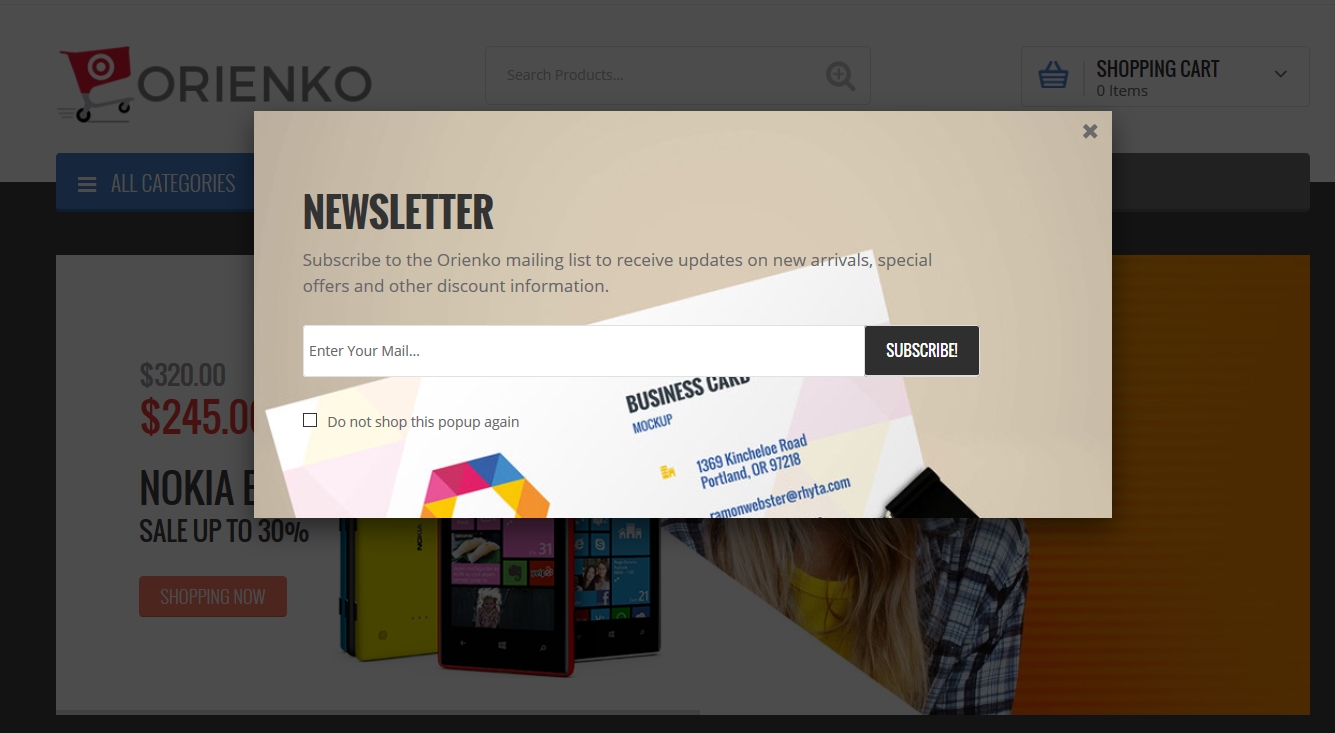Screen dimensions: 1335x733
Task: Click the search magnifier icon
Action: 840,76
